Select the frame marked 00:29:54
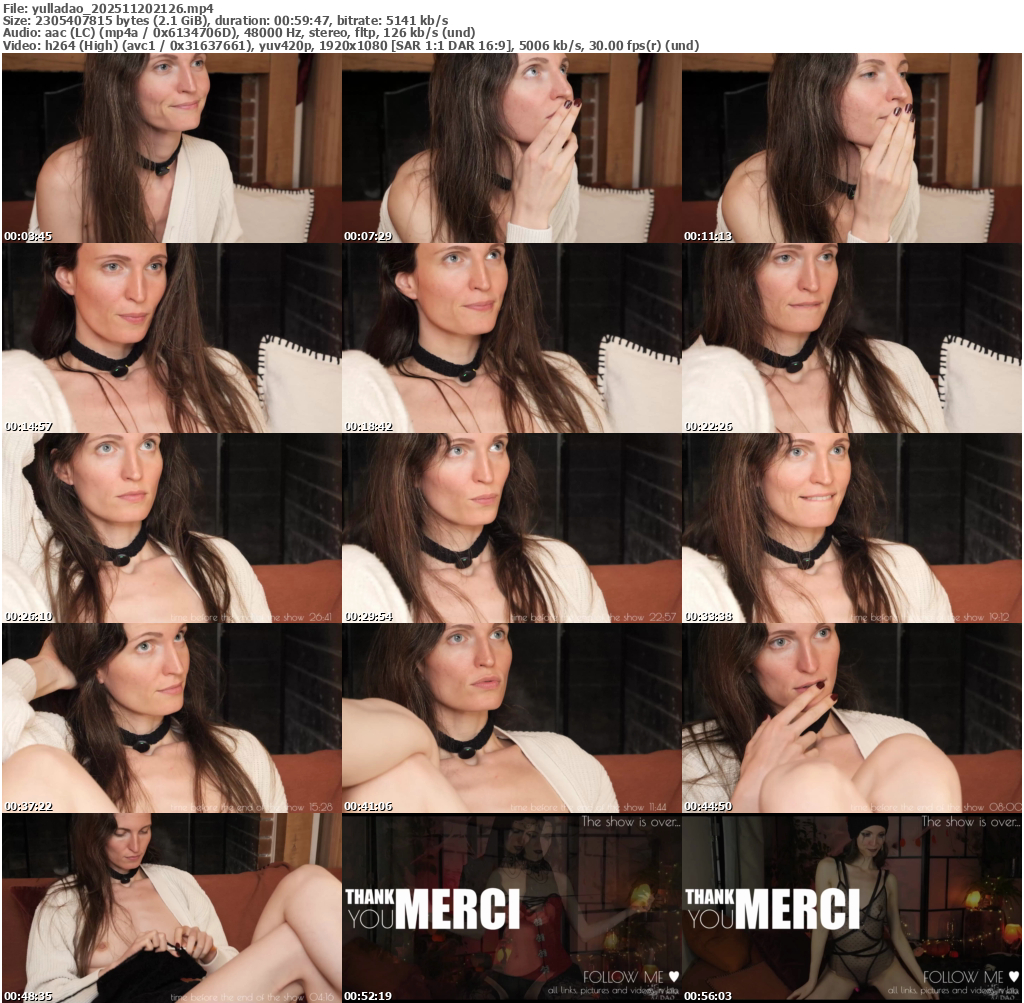 click(x=511, y=528)
